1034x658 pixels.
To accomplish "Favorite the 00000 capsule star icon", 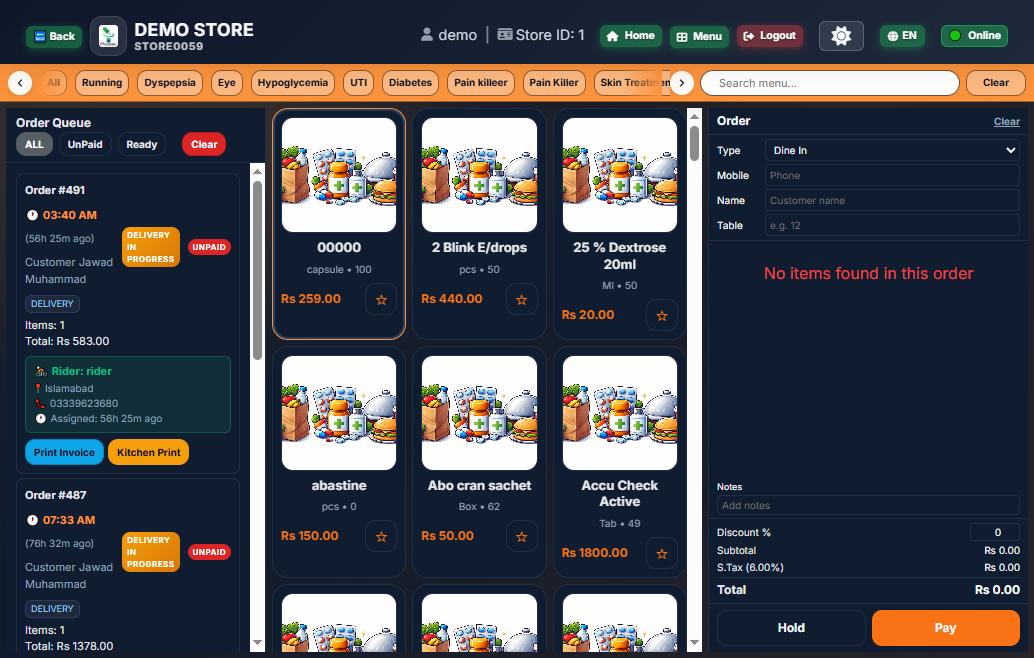I will point(381,299).
